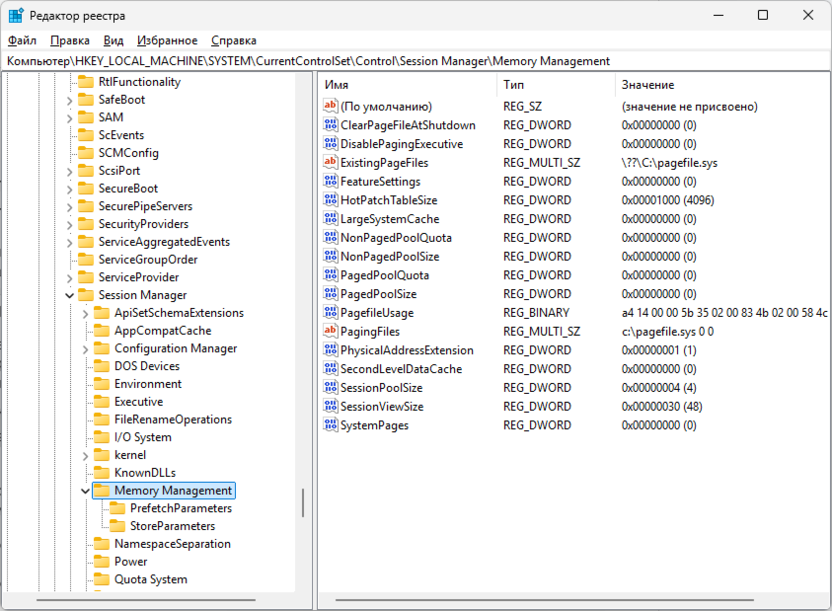This screenshot has width=832, height=611.
Task: Click the value c:\pagefile.sys 0 0
Action: click(667, 331)
